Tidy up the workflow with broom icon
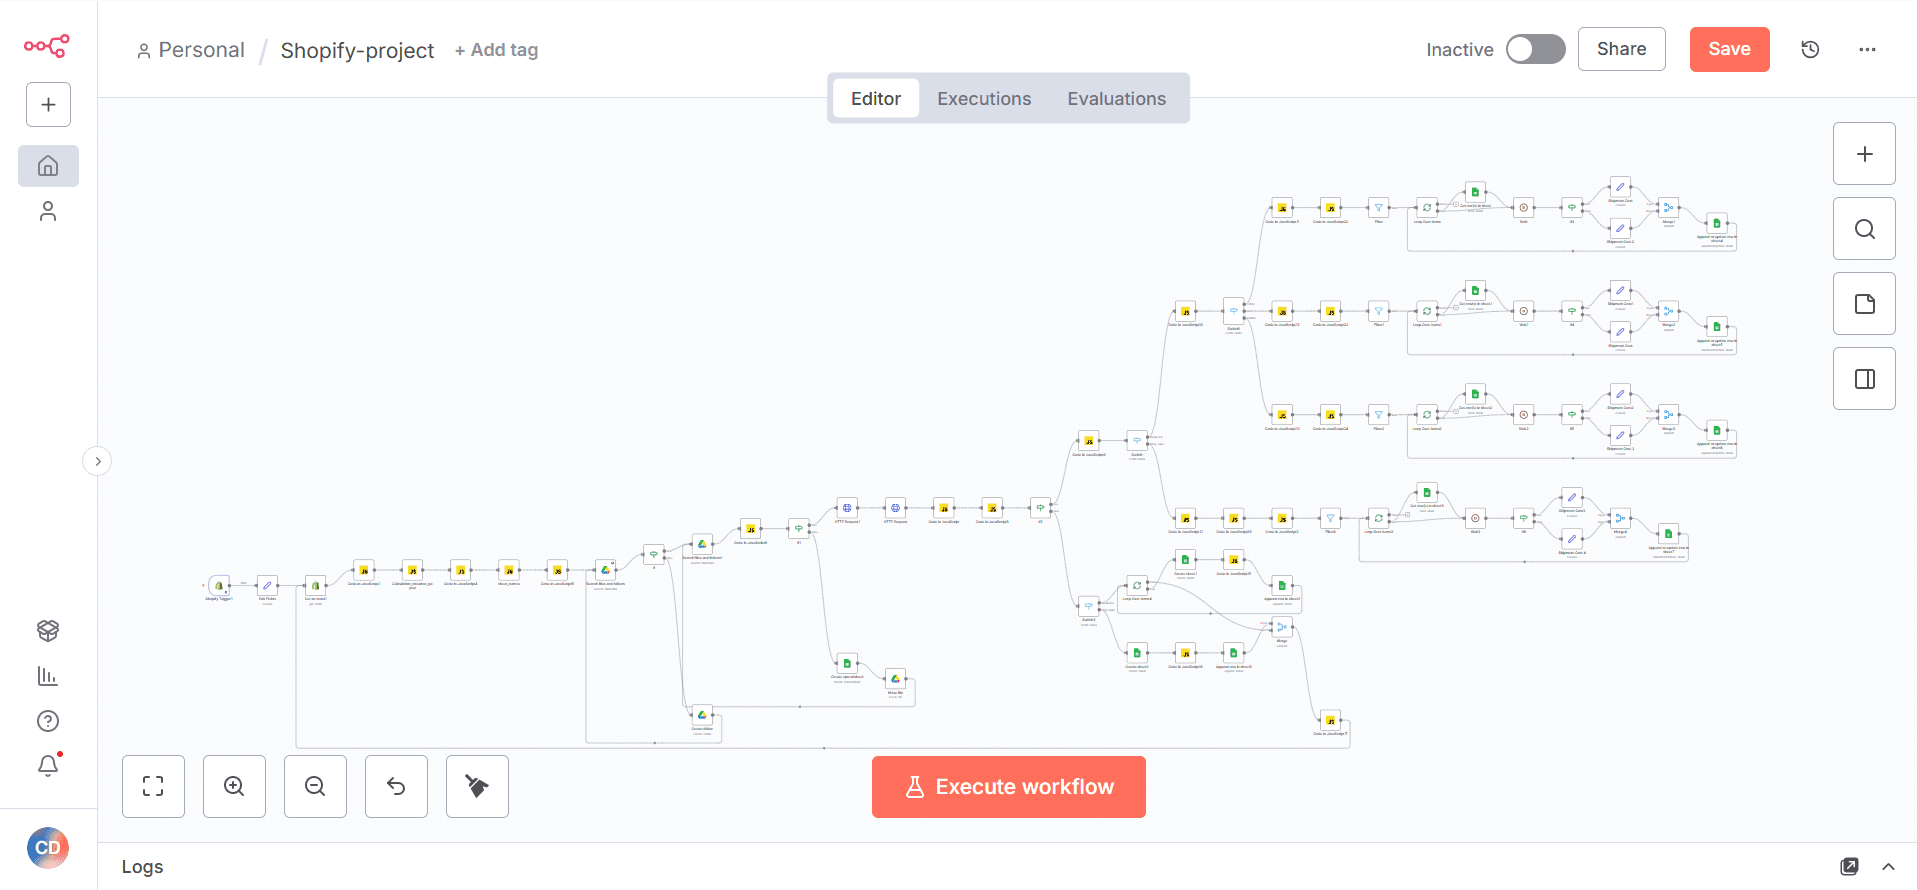 [477, 786]
